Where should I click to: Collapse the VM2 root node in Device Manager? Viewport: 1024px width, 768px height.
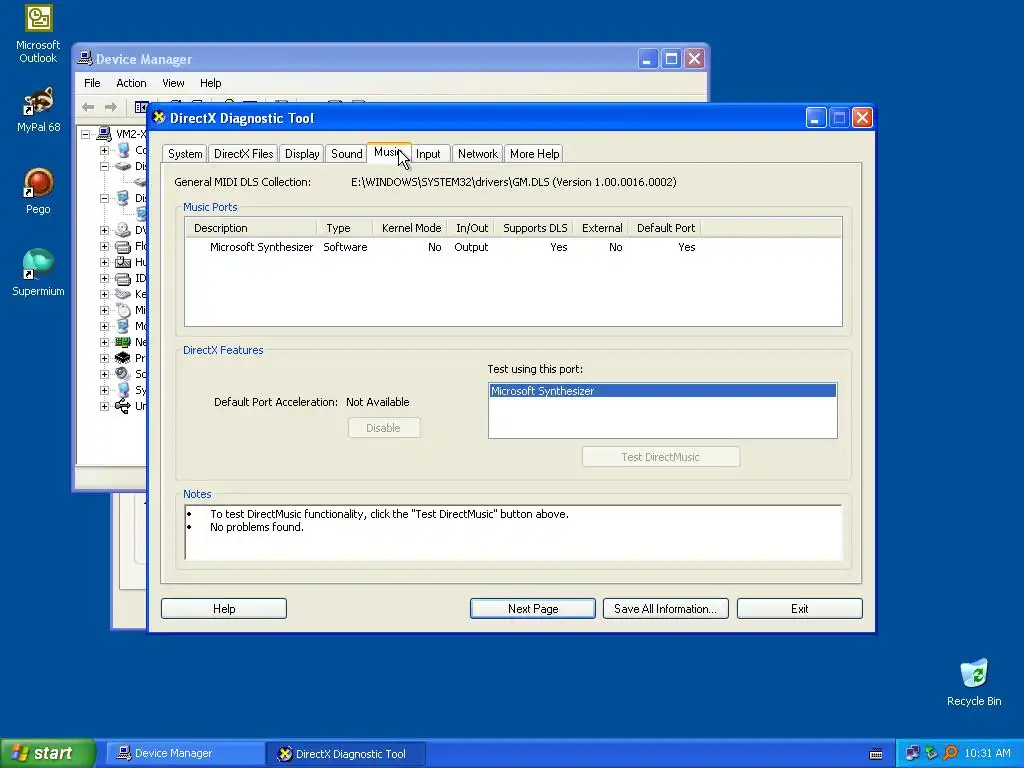(x=86, y=135)
